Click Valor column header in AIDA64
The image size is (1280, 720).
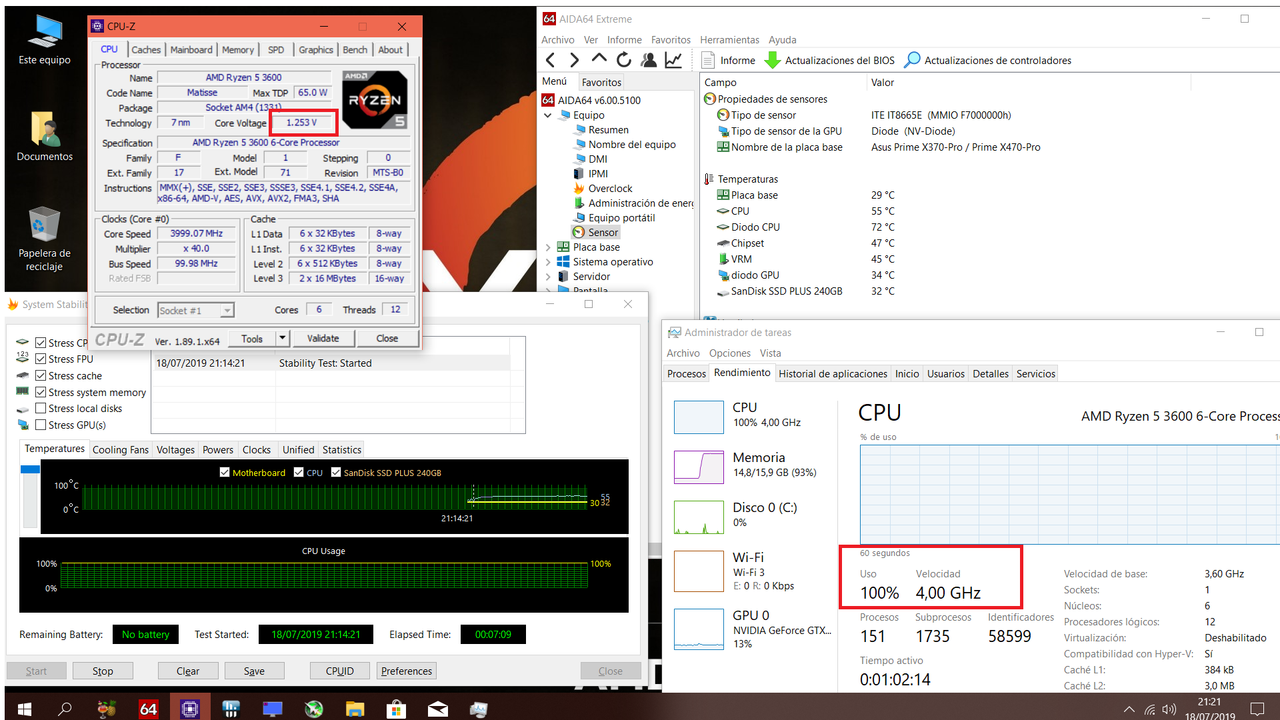[x=882, y=82]
